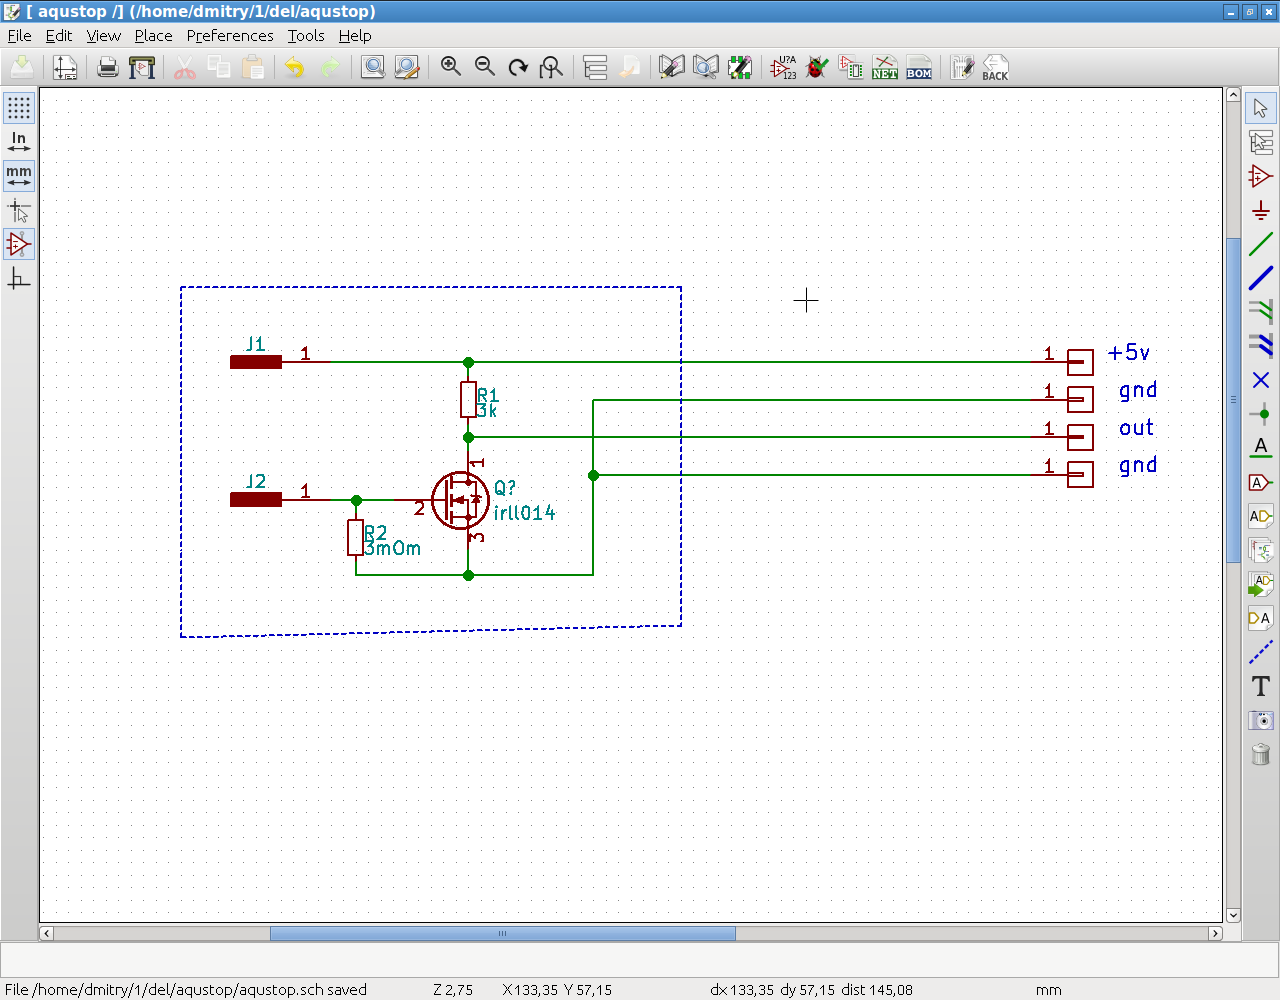Select the delete item trash tool

click(1260, 754)
